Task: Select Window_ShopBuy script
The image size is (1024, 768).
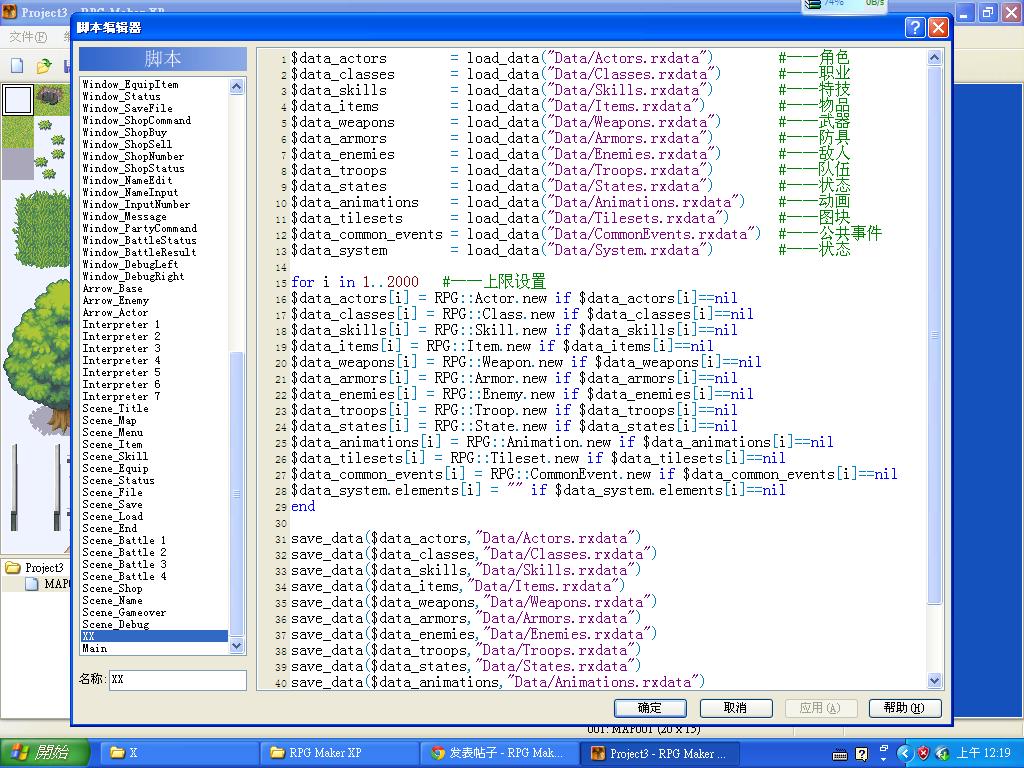Action: point(125,132)
